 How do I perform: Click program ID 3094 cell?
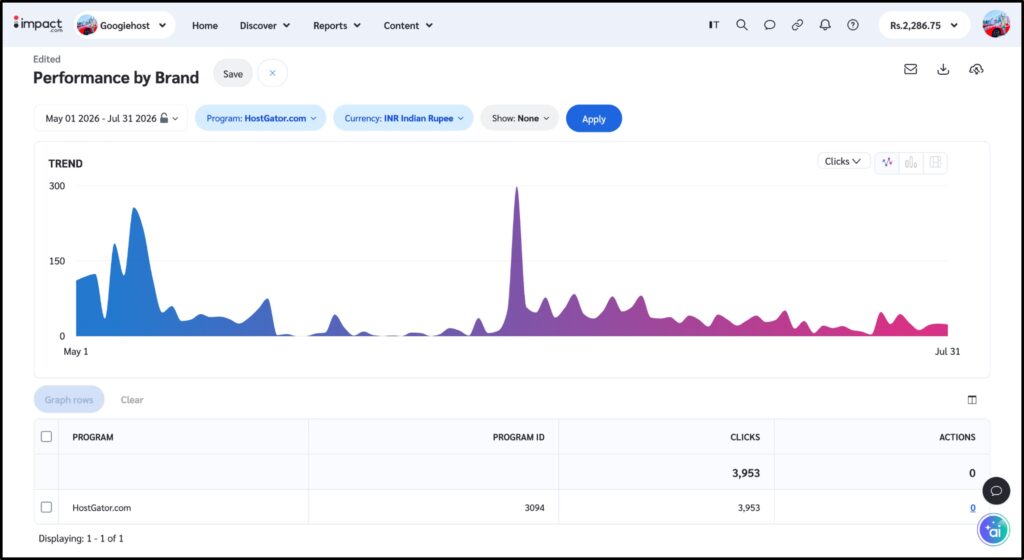pyautogui.click(x=534, y=507)
